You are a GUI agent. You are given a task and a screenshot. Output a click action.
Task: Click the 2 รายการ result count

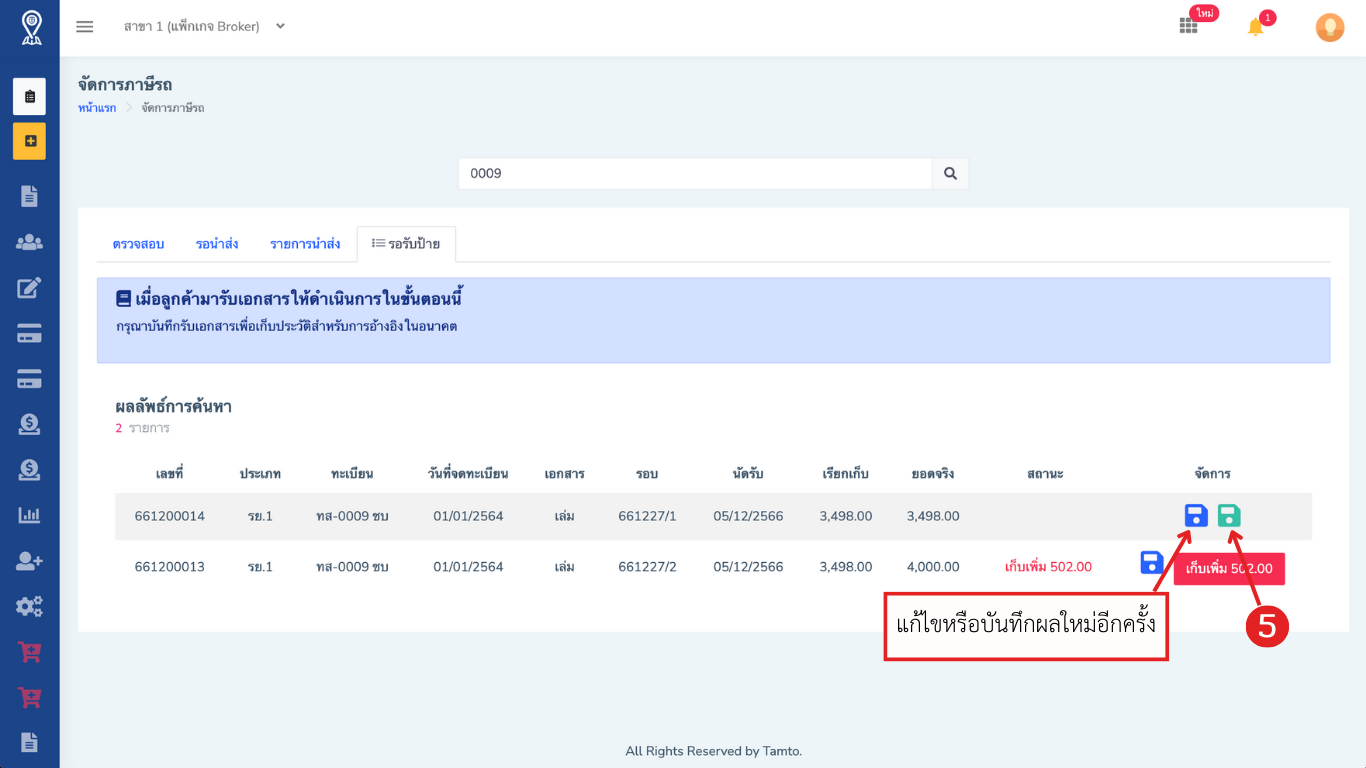click(x=143, y=428)
